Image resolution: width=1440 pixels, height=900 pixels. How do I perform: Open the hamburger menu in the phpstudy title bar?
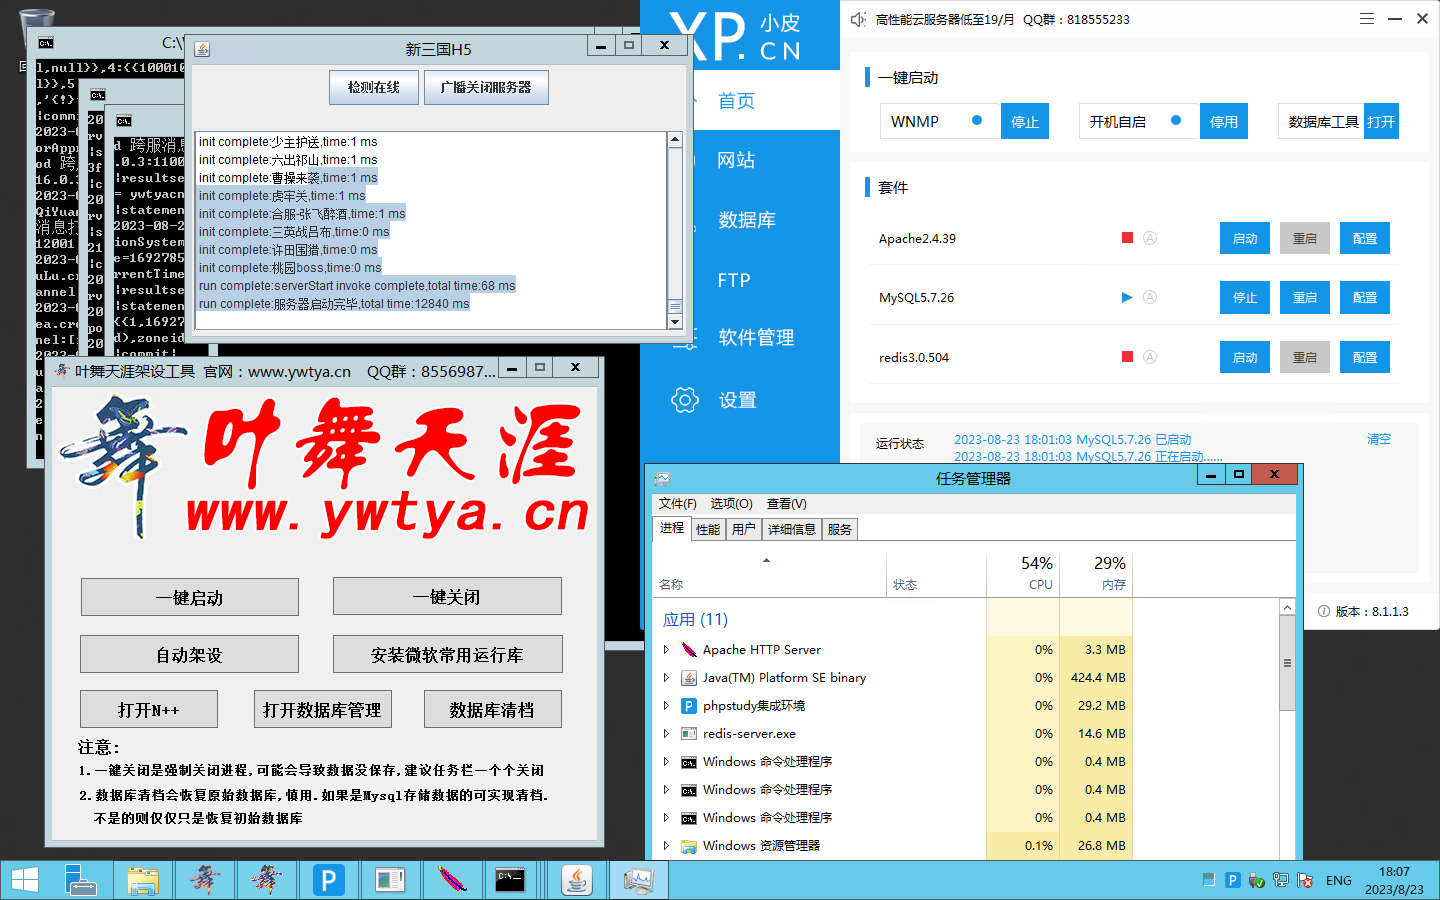(1367, 19)
